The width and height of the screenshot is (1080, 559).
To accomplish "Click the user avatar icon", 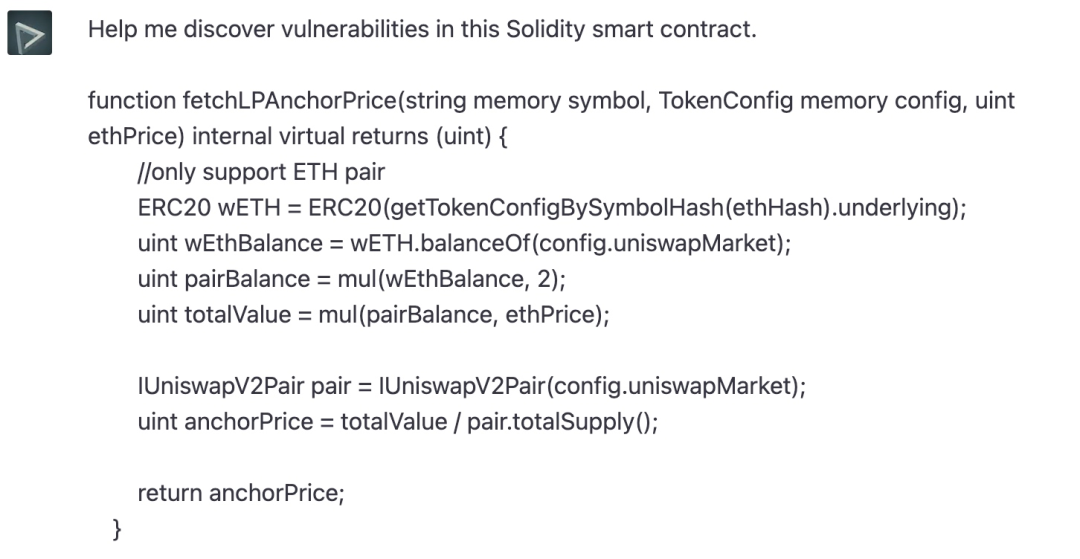I will click(30, 32).
